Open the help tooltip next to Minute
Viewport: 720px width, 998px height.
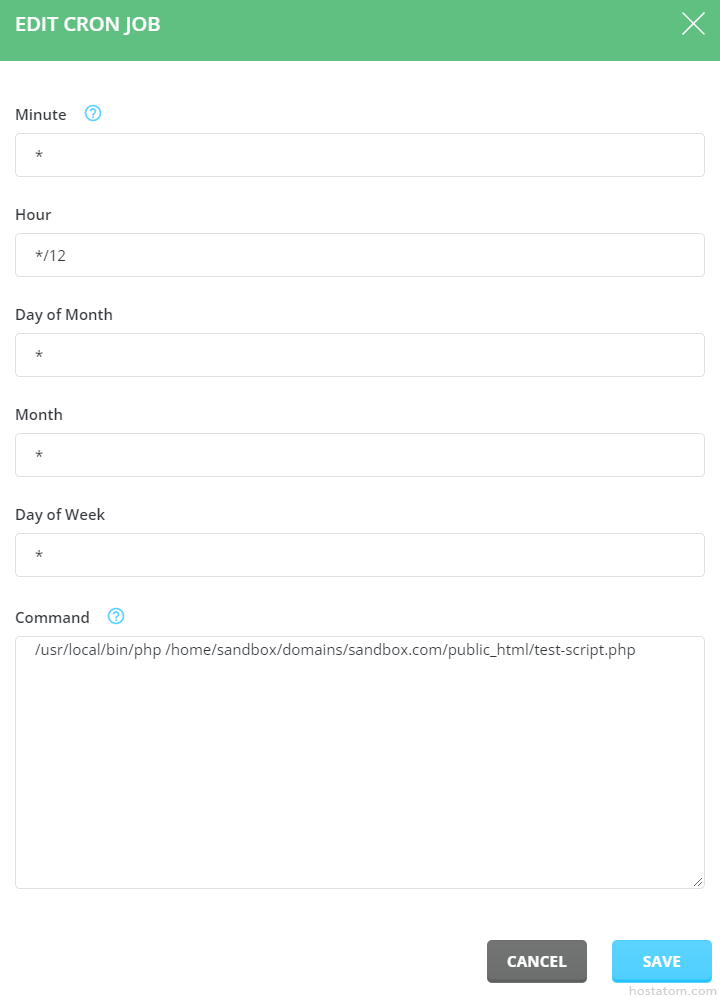(x=93, y=114)
